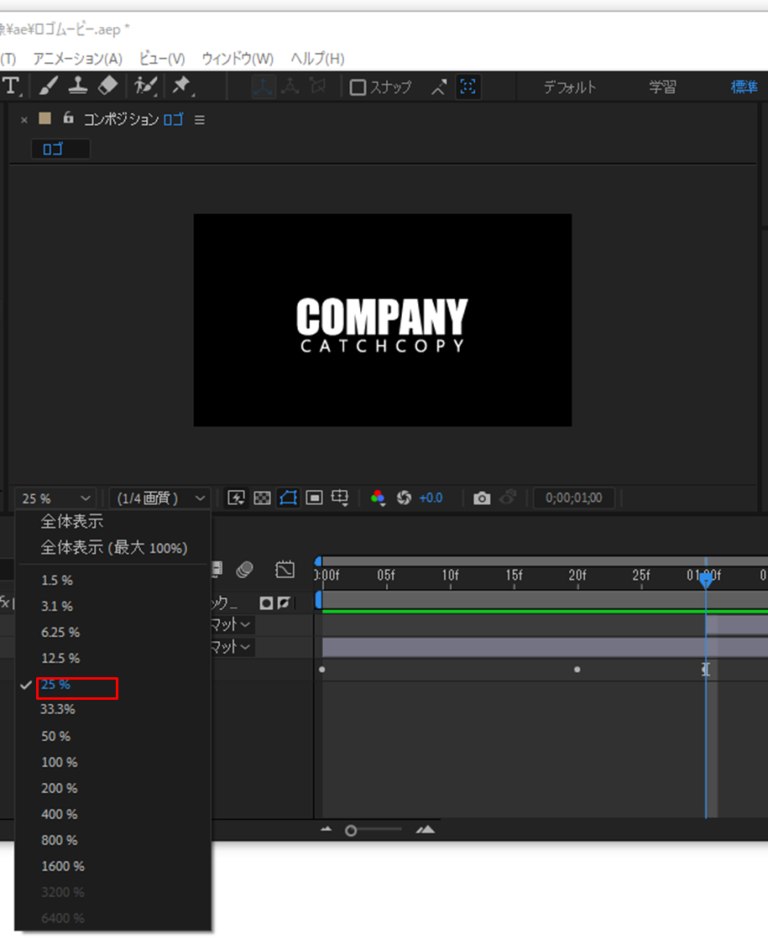Open the show channel color icon
Image resolution: width=768 pixels, height=944 pixels.
(x=378, y=498)
